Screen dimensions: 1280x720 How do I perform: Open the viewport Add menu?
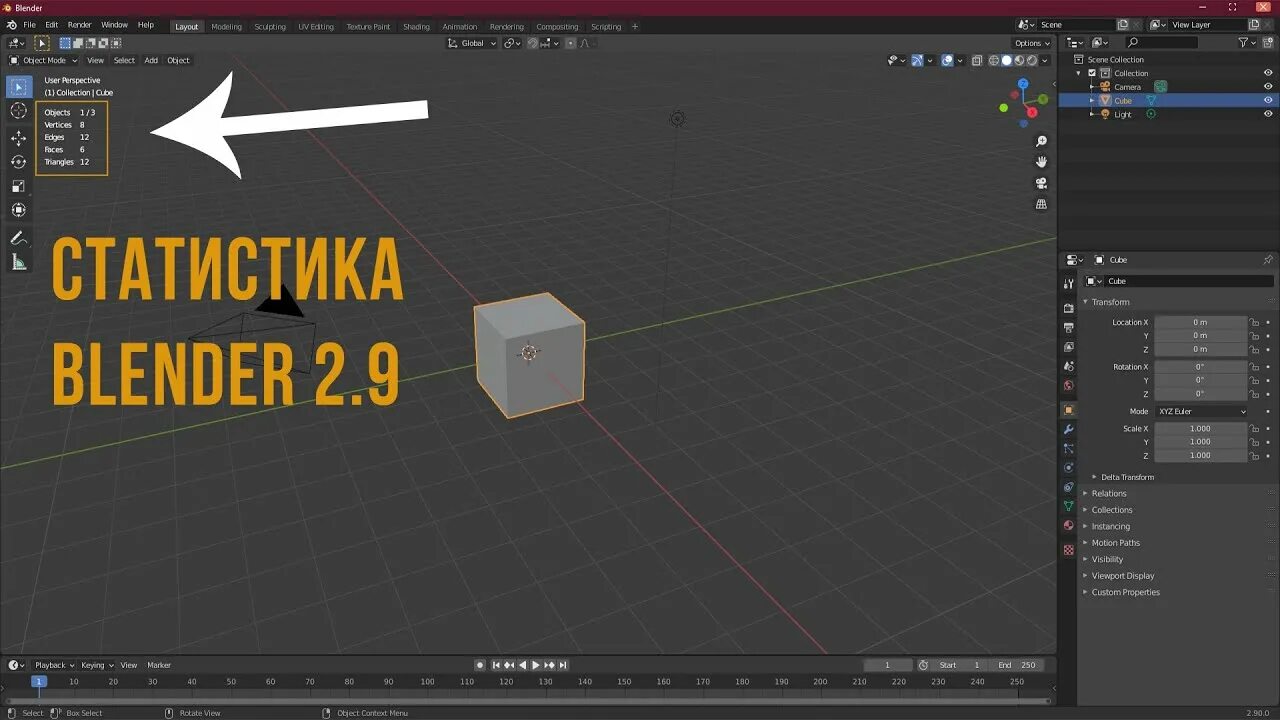pyautogui.click(x=151, y=60)
